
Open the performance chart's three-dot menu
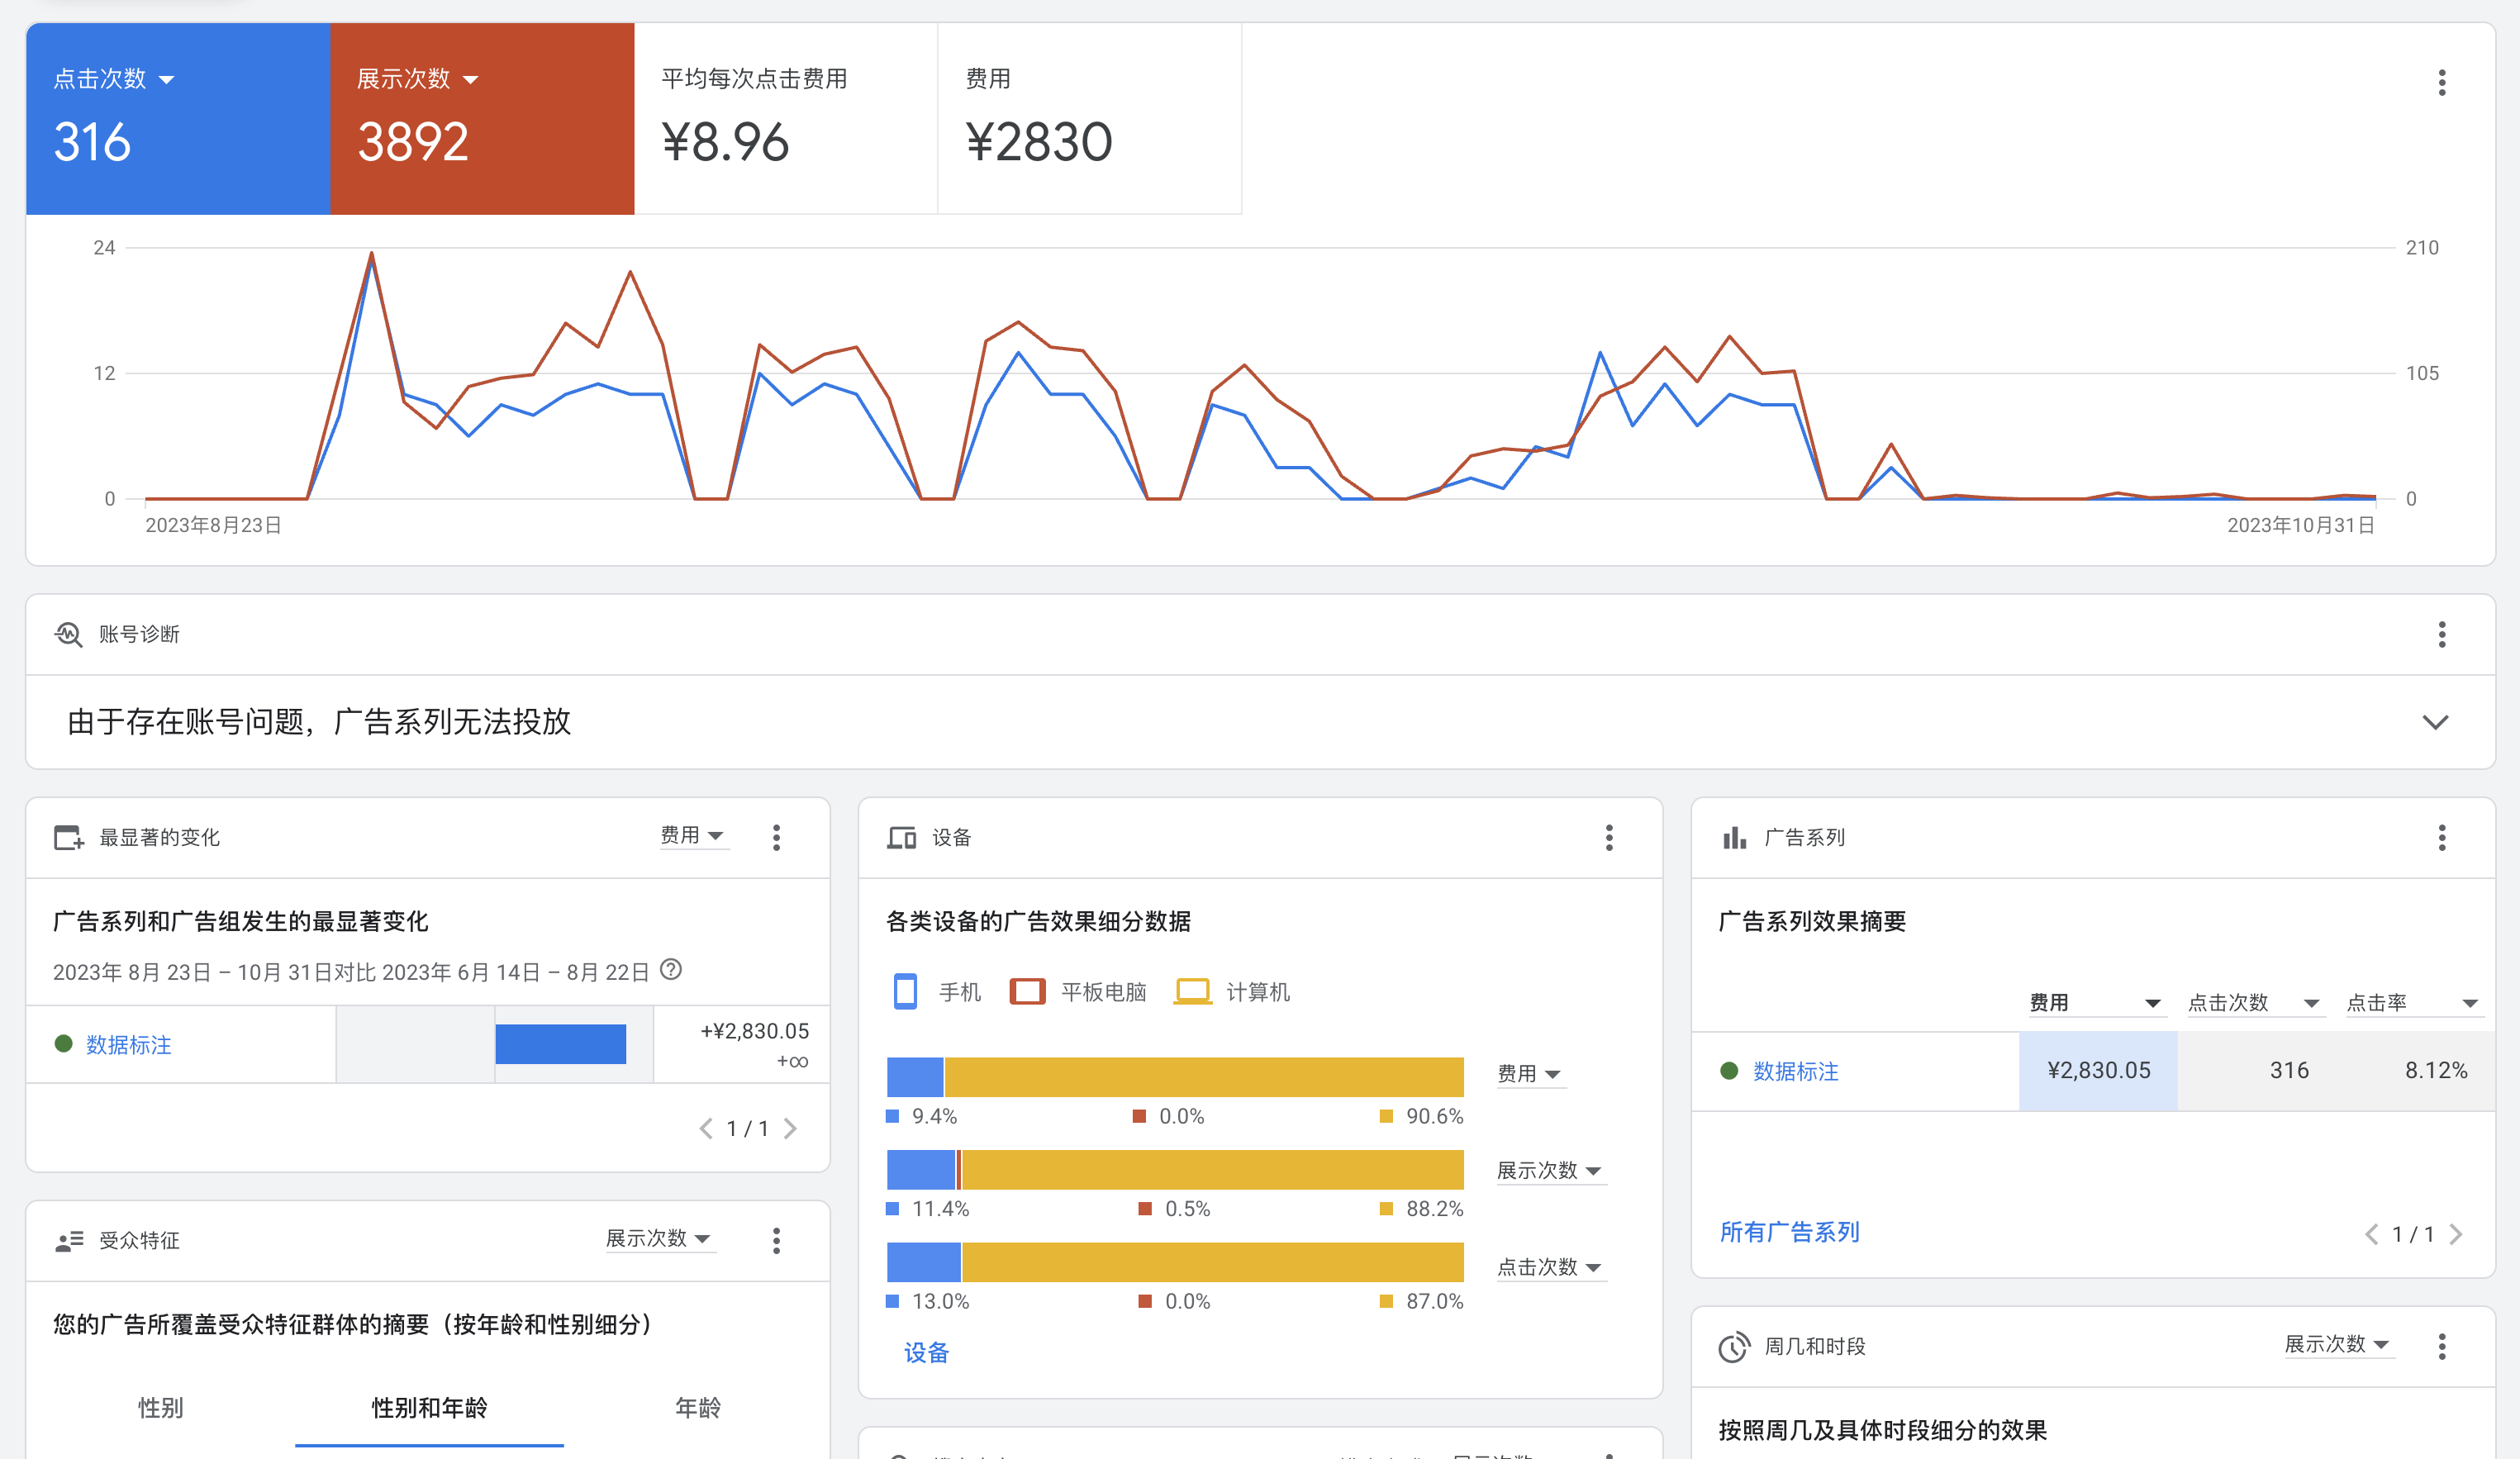(2441, 83)
